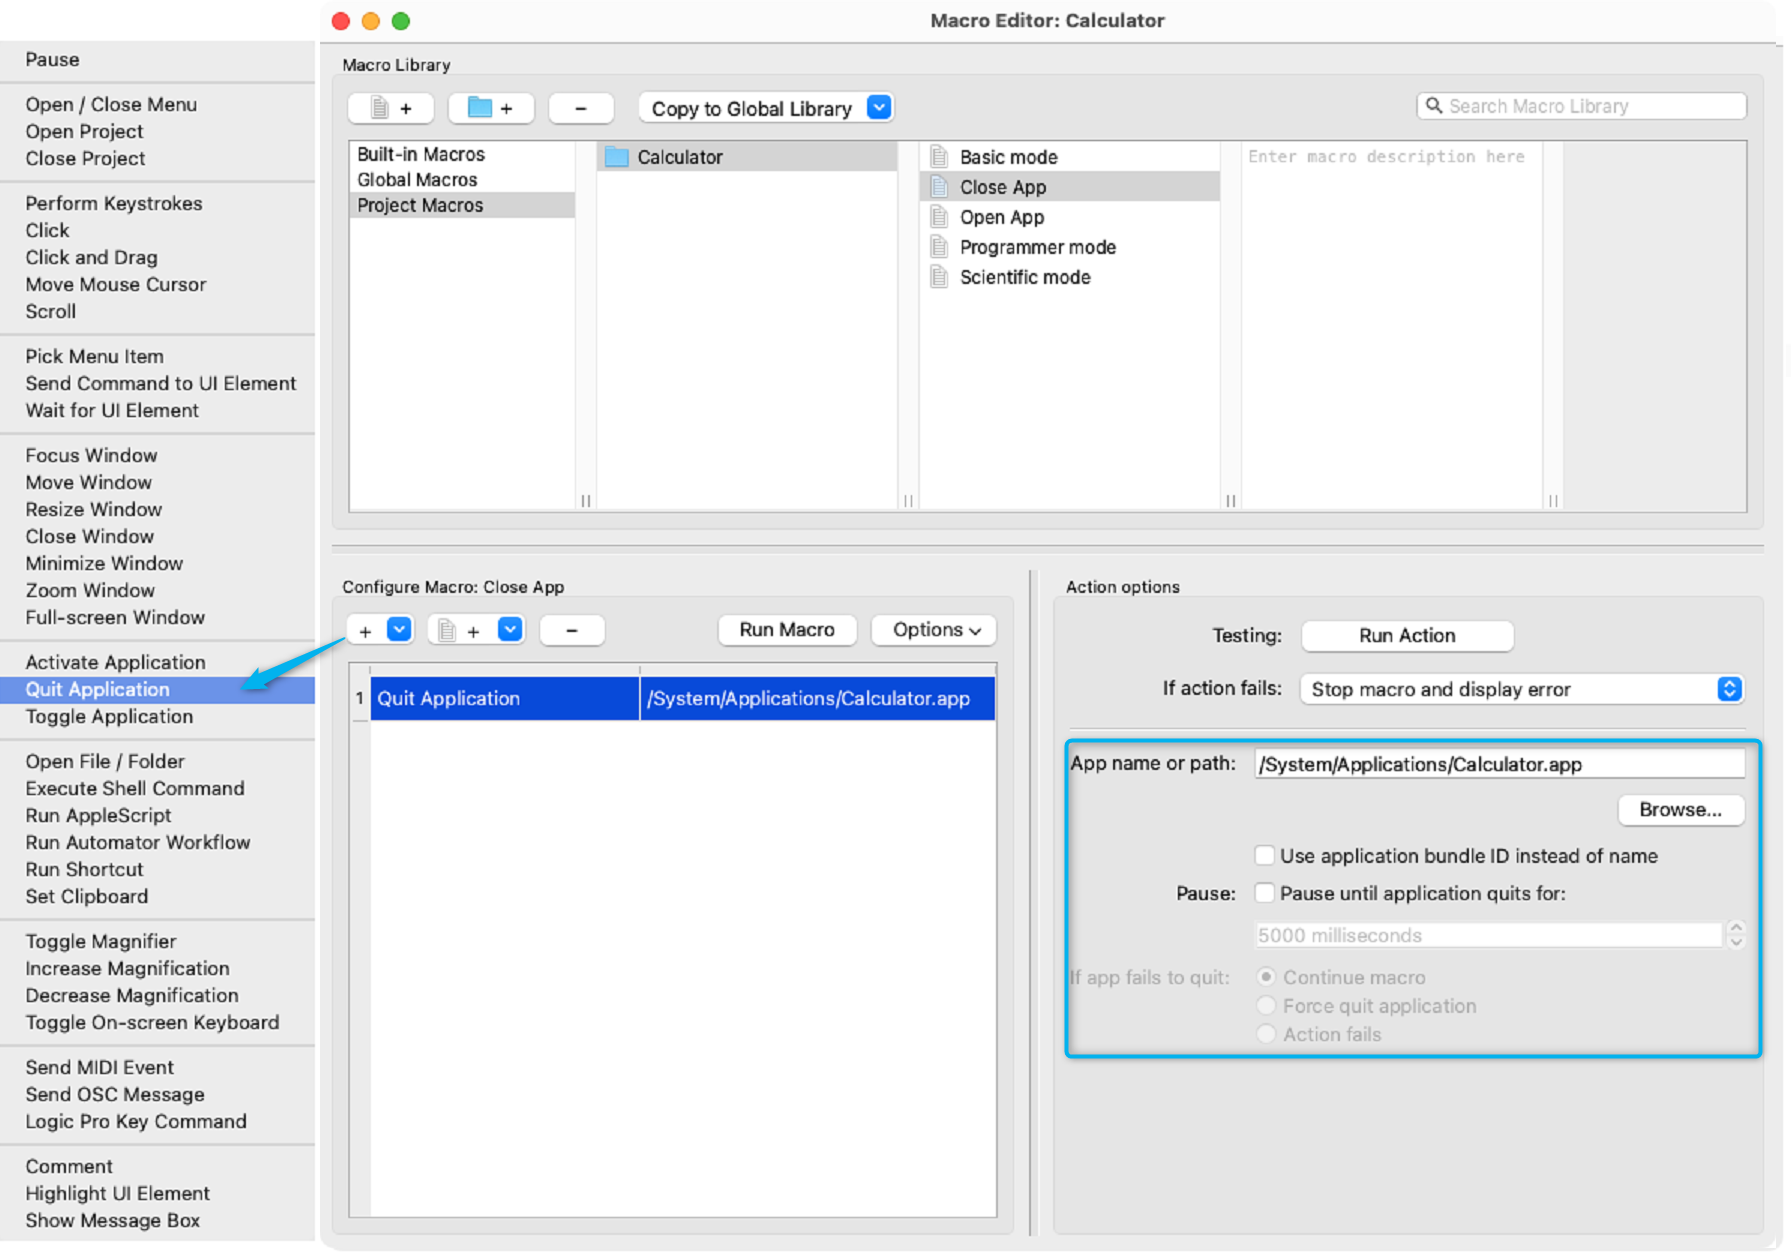The width and height of the screenshot is (1791, 1252).
Task: Click the add action plus button
Action: [x=366, y=630]
